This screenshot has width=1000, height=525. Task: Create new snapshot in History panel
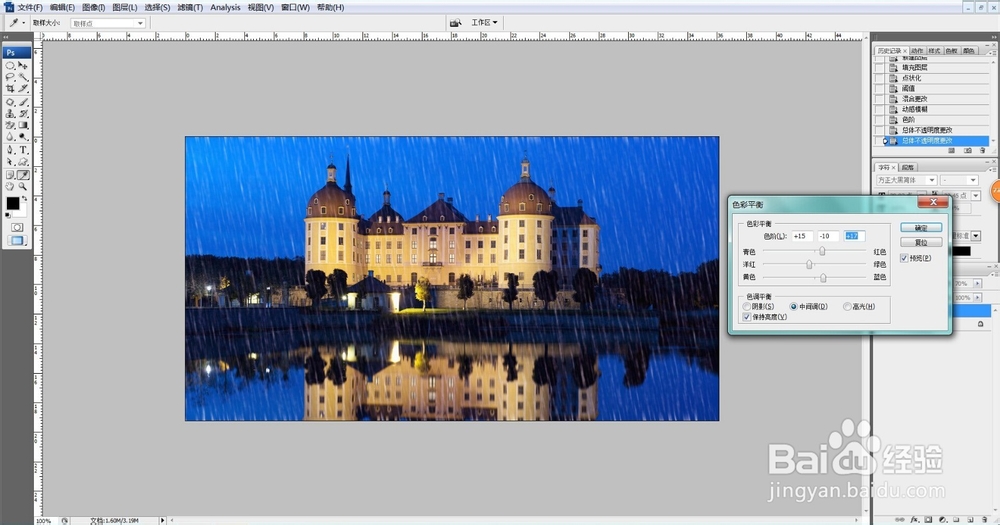pos(968,151)
